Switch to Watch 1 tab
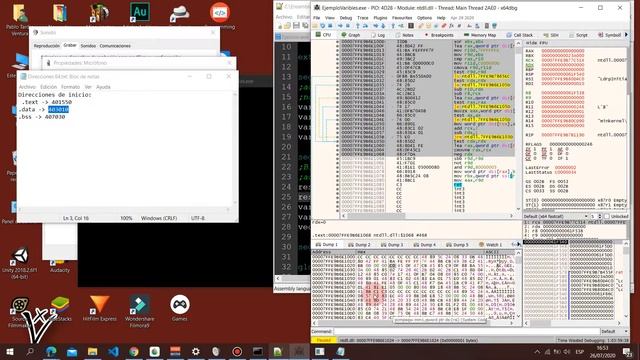The image size is (640, 360). pos(490,244)
